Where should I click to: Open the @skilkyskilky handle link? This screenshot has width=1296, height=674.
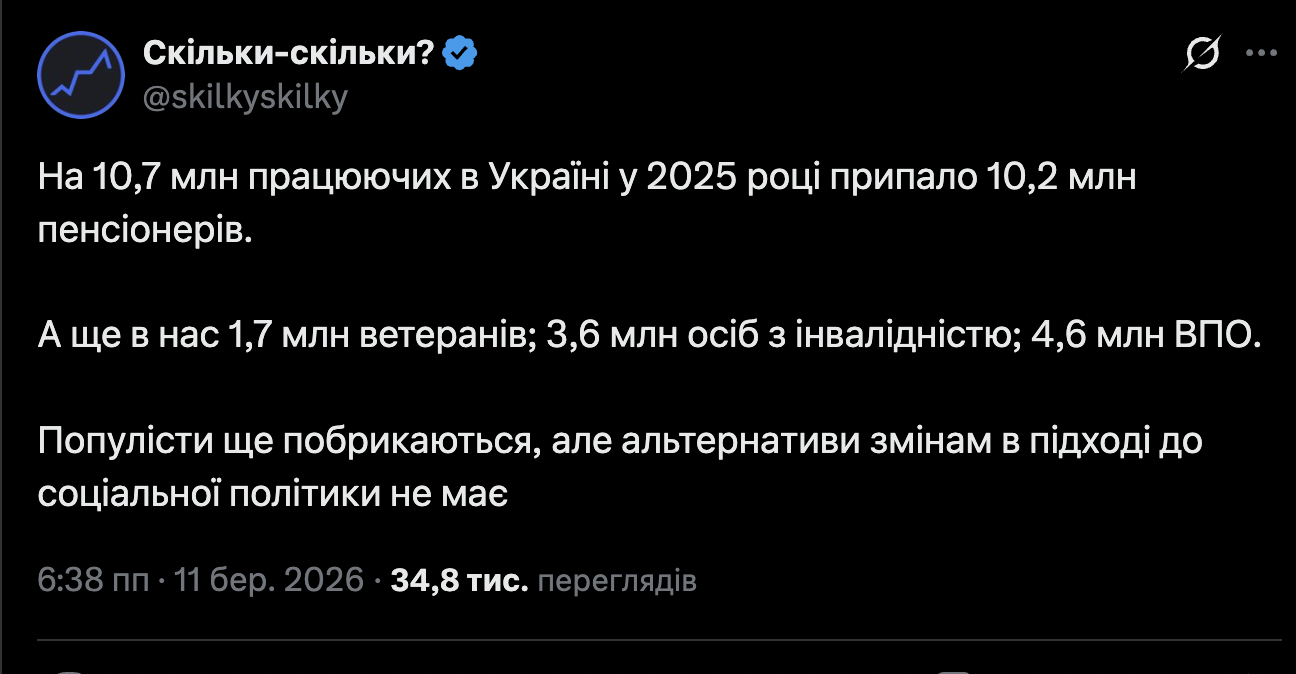[x=245, y=98]
